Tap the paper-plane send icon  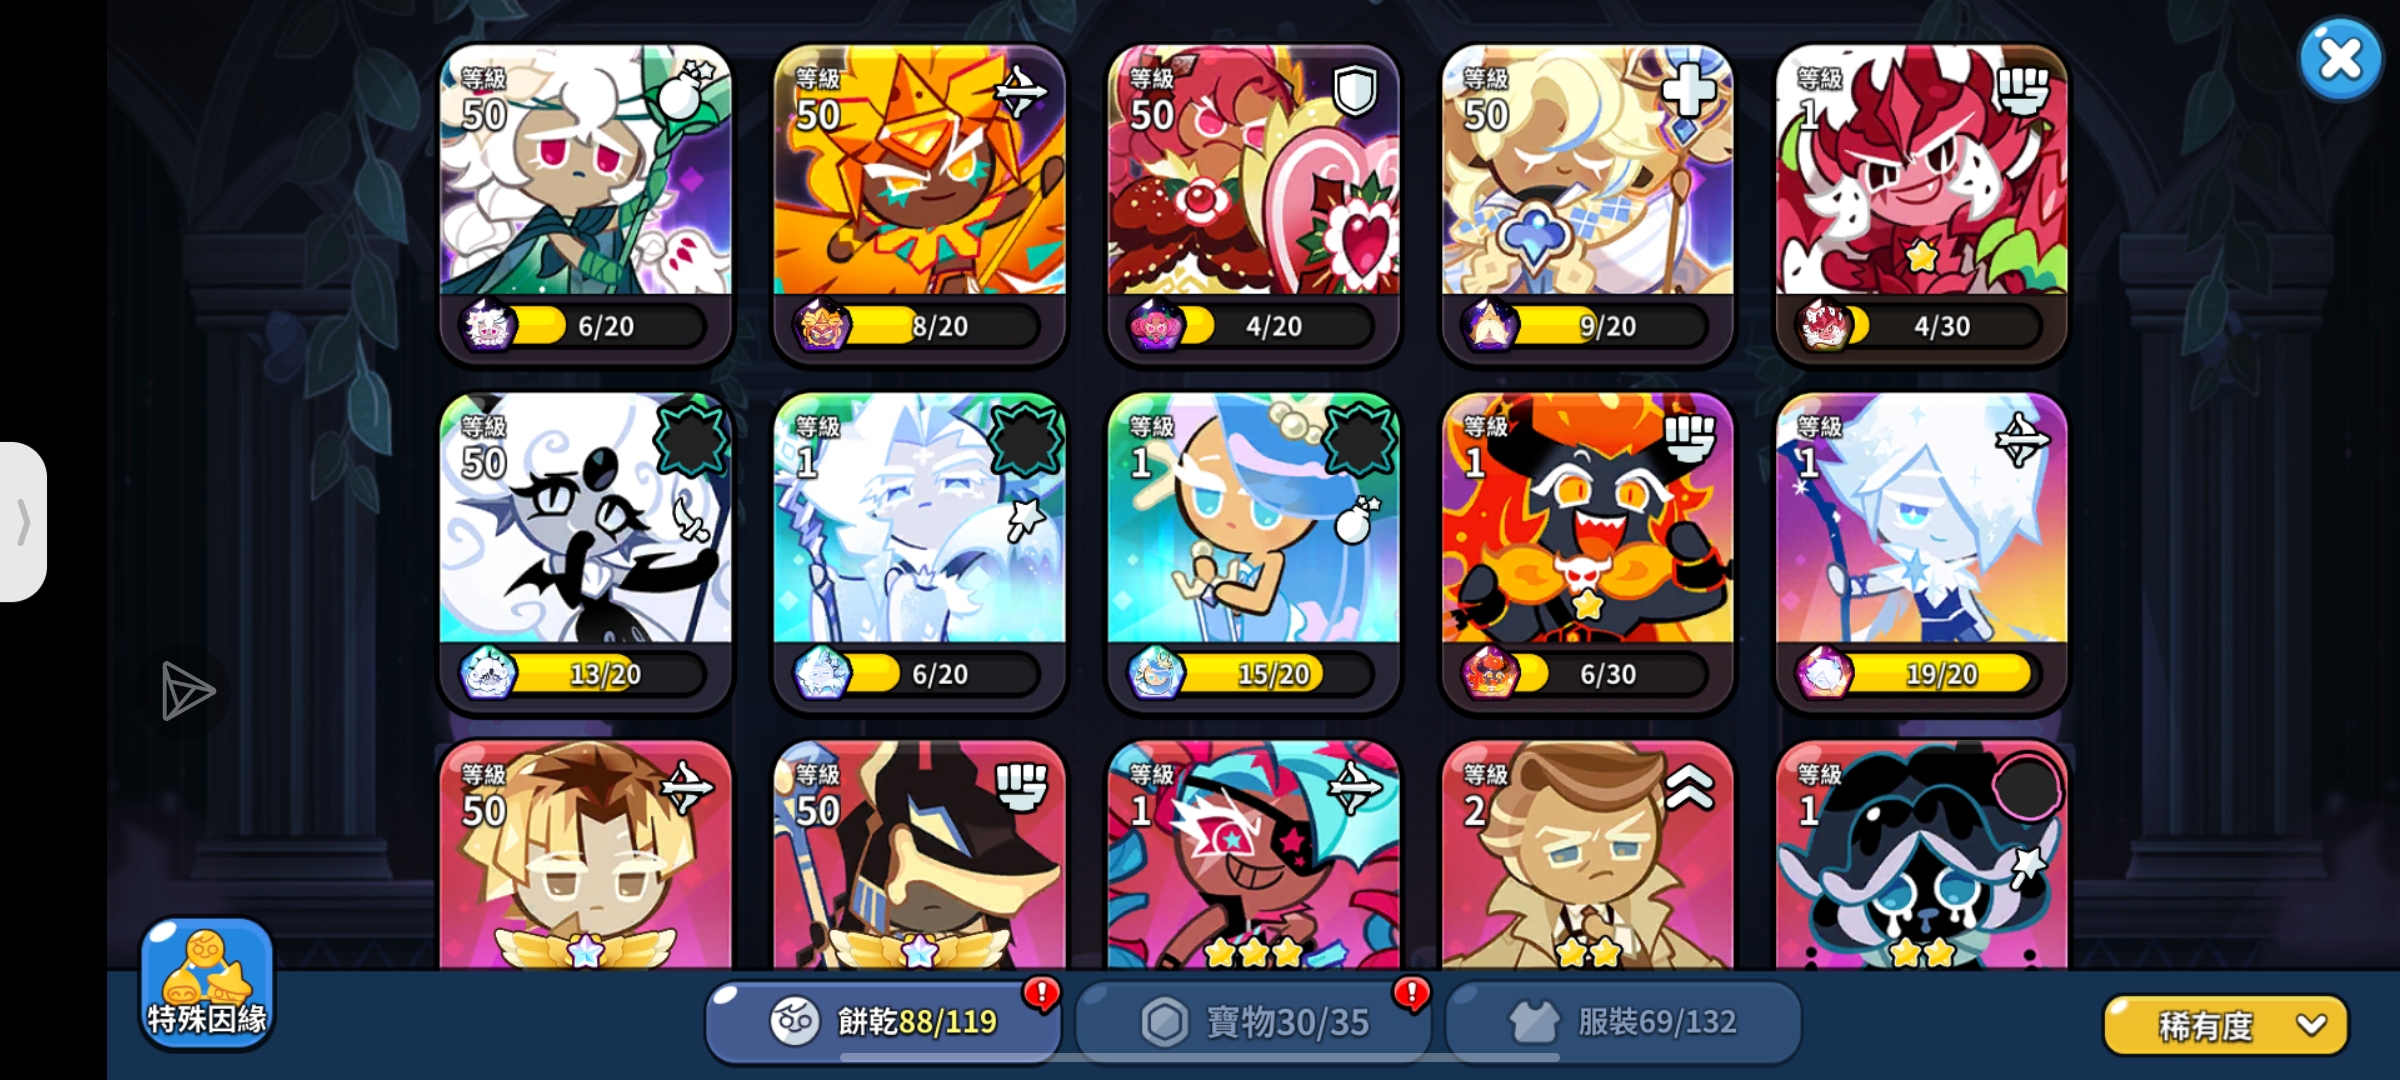click(187, 690)
